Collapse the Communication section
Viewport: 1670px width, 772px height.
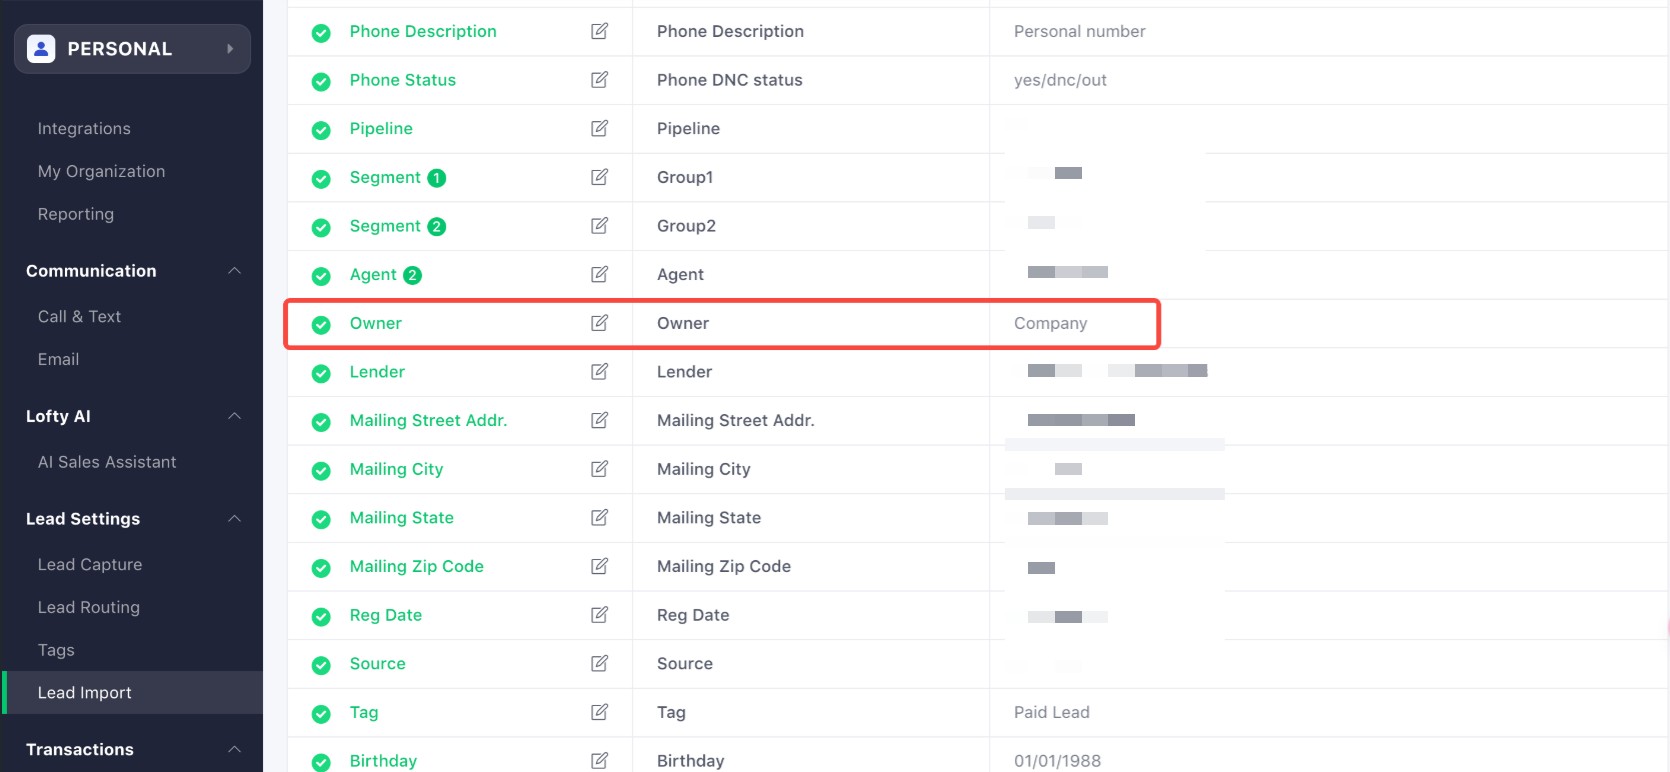coord(235,271)
